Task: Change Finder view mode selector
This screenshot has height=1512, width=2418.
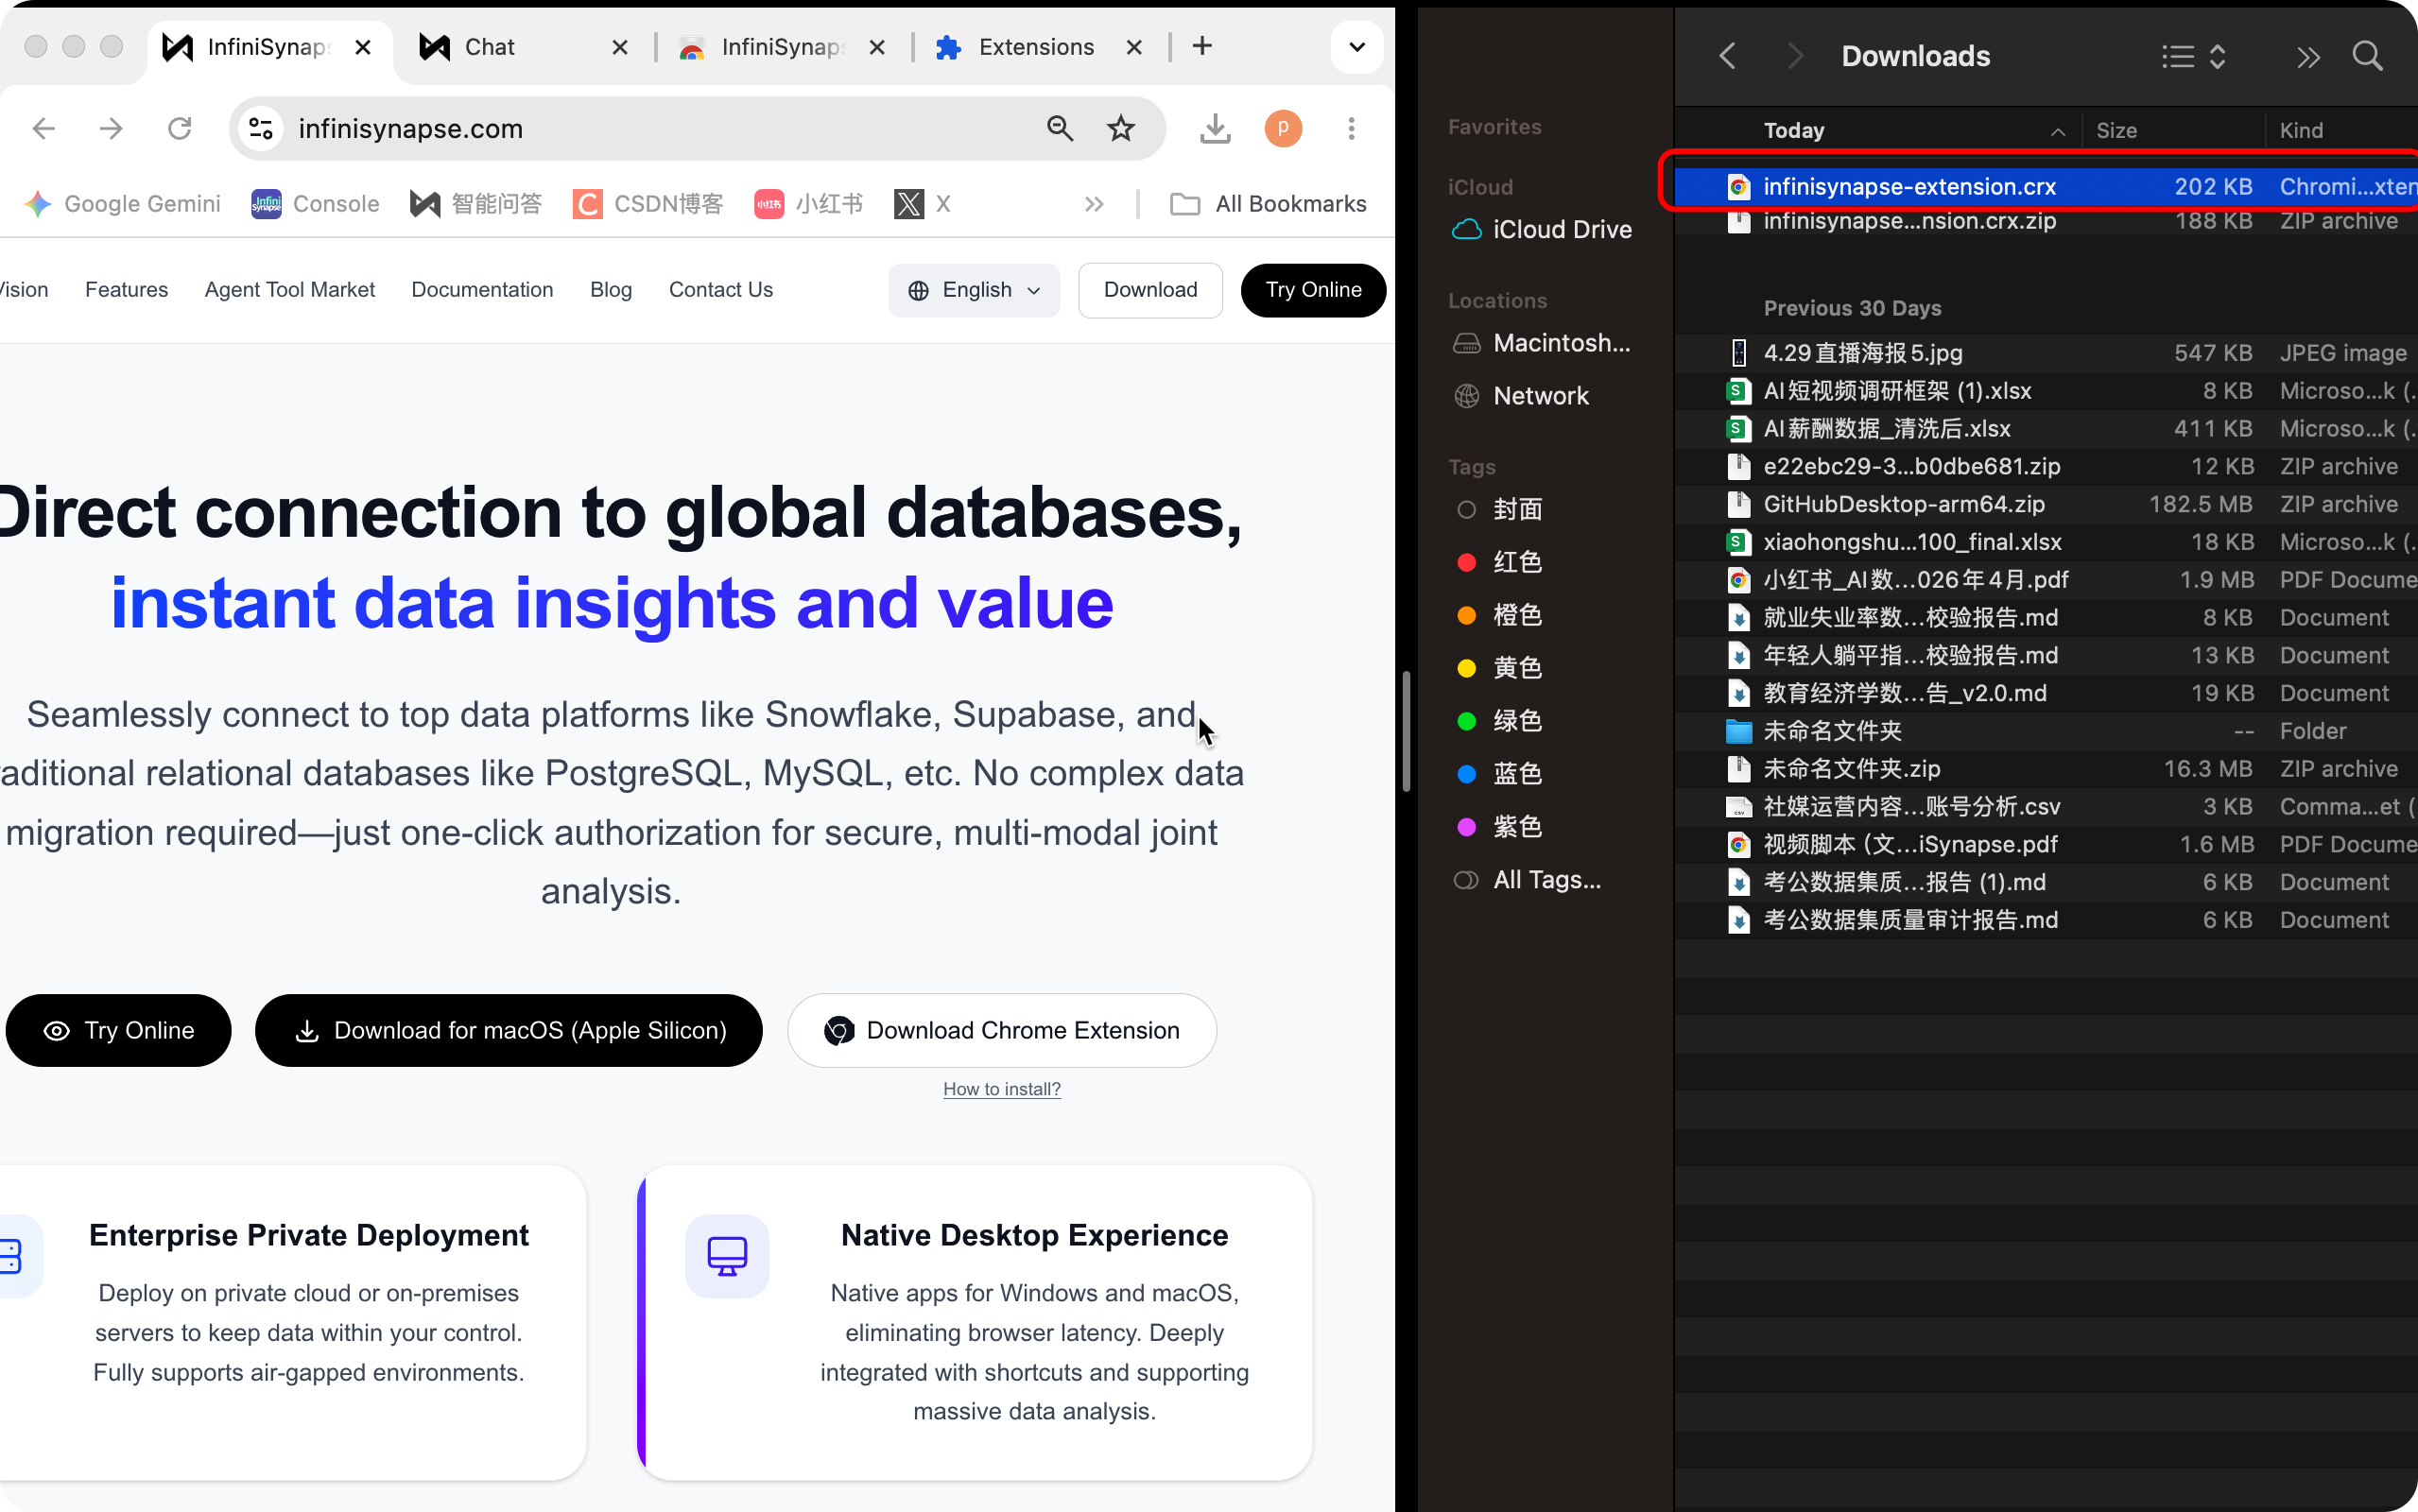Action: click(2193, 56)
